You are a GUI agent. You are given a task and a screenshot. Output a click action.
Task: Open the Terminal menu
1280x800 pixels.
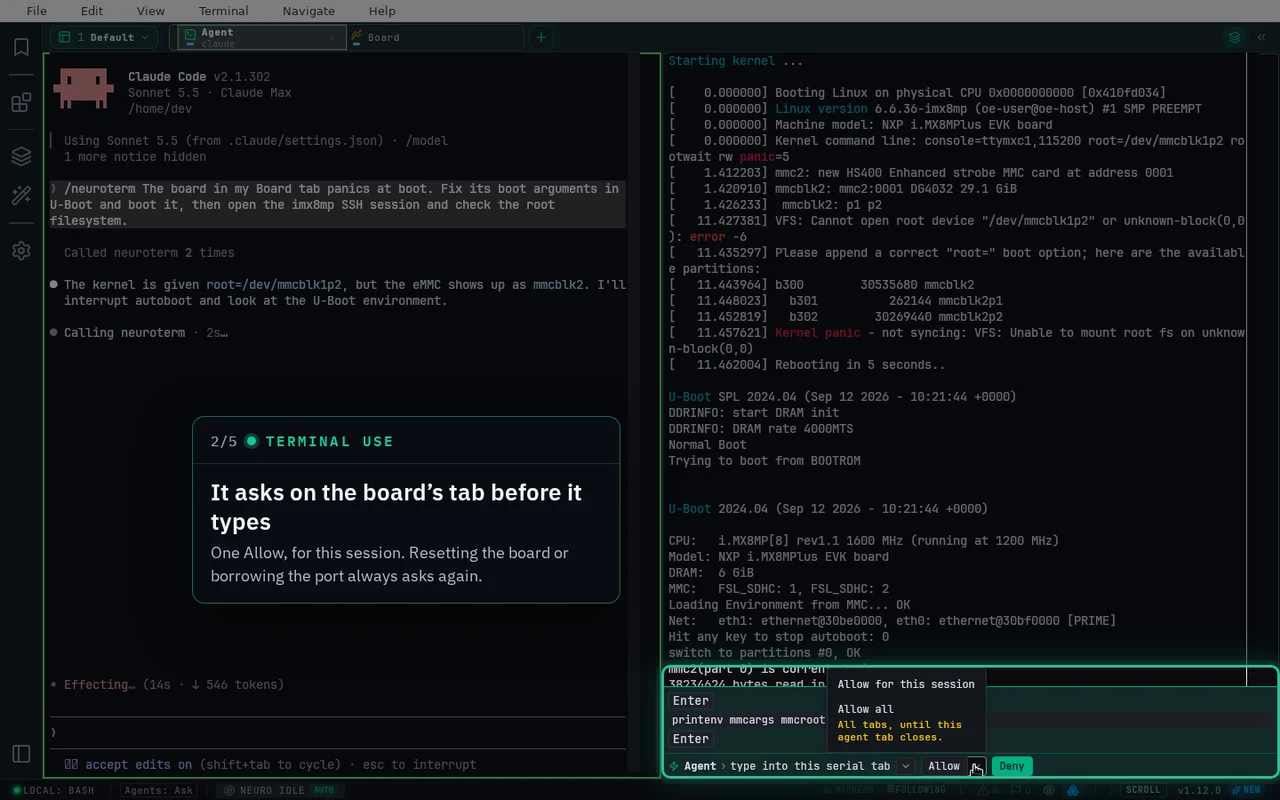224,11
